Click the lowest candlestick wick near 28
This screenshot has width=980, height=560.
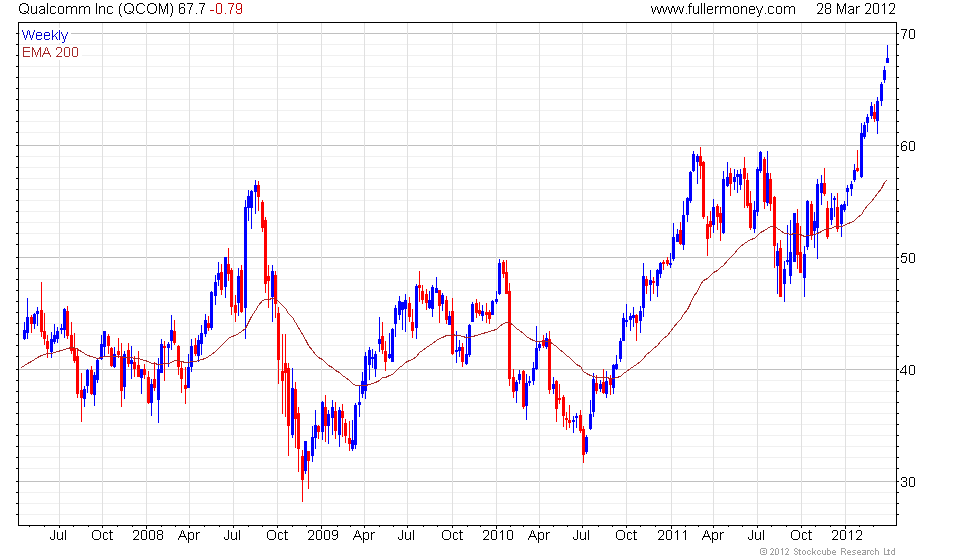(x=302, y=478)
